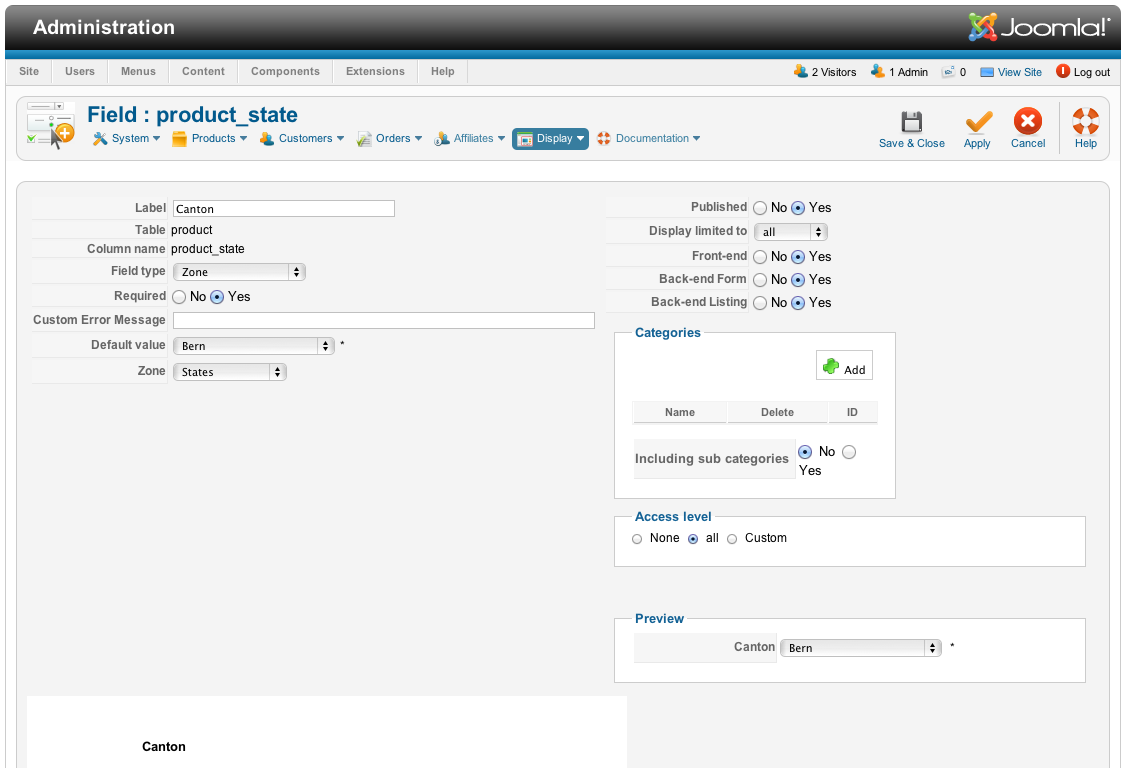This screenshot has width=1123, height=768.
Task: Set Front-end to No
Action: pyautogui.click(x=760, y=256)
